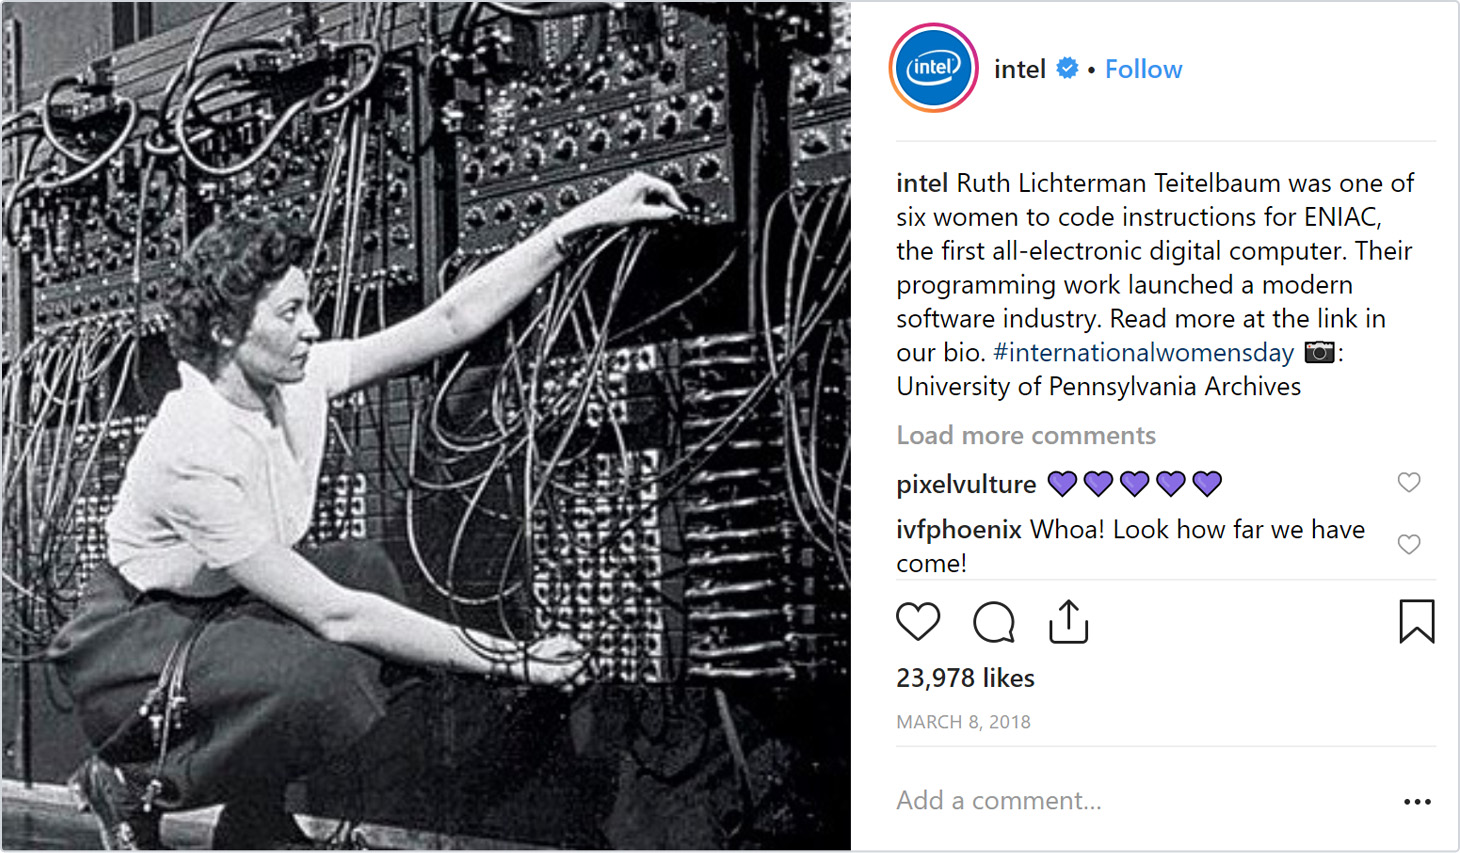Open the more options three-dots menu
This screenshot has height=853, width=1460.
pyautogui.click(x=1417, y=802)
